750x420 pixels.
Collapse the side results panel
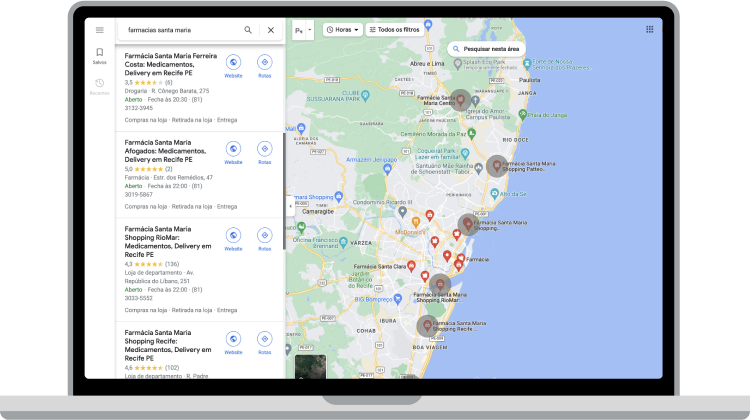pos(290,206)
